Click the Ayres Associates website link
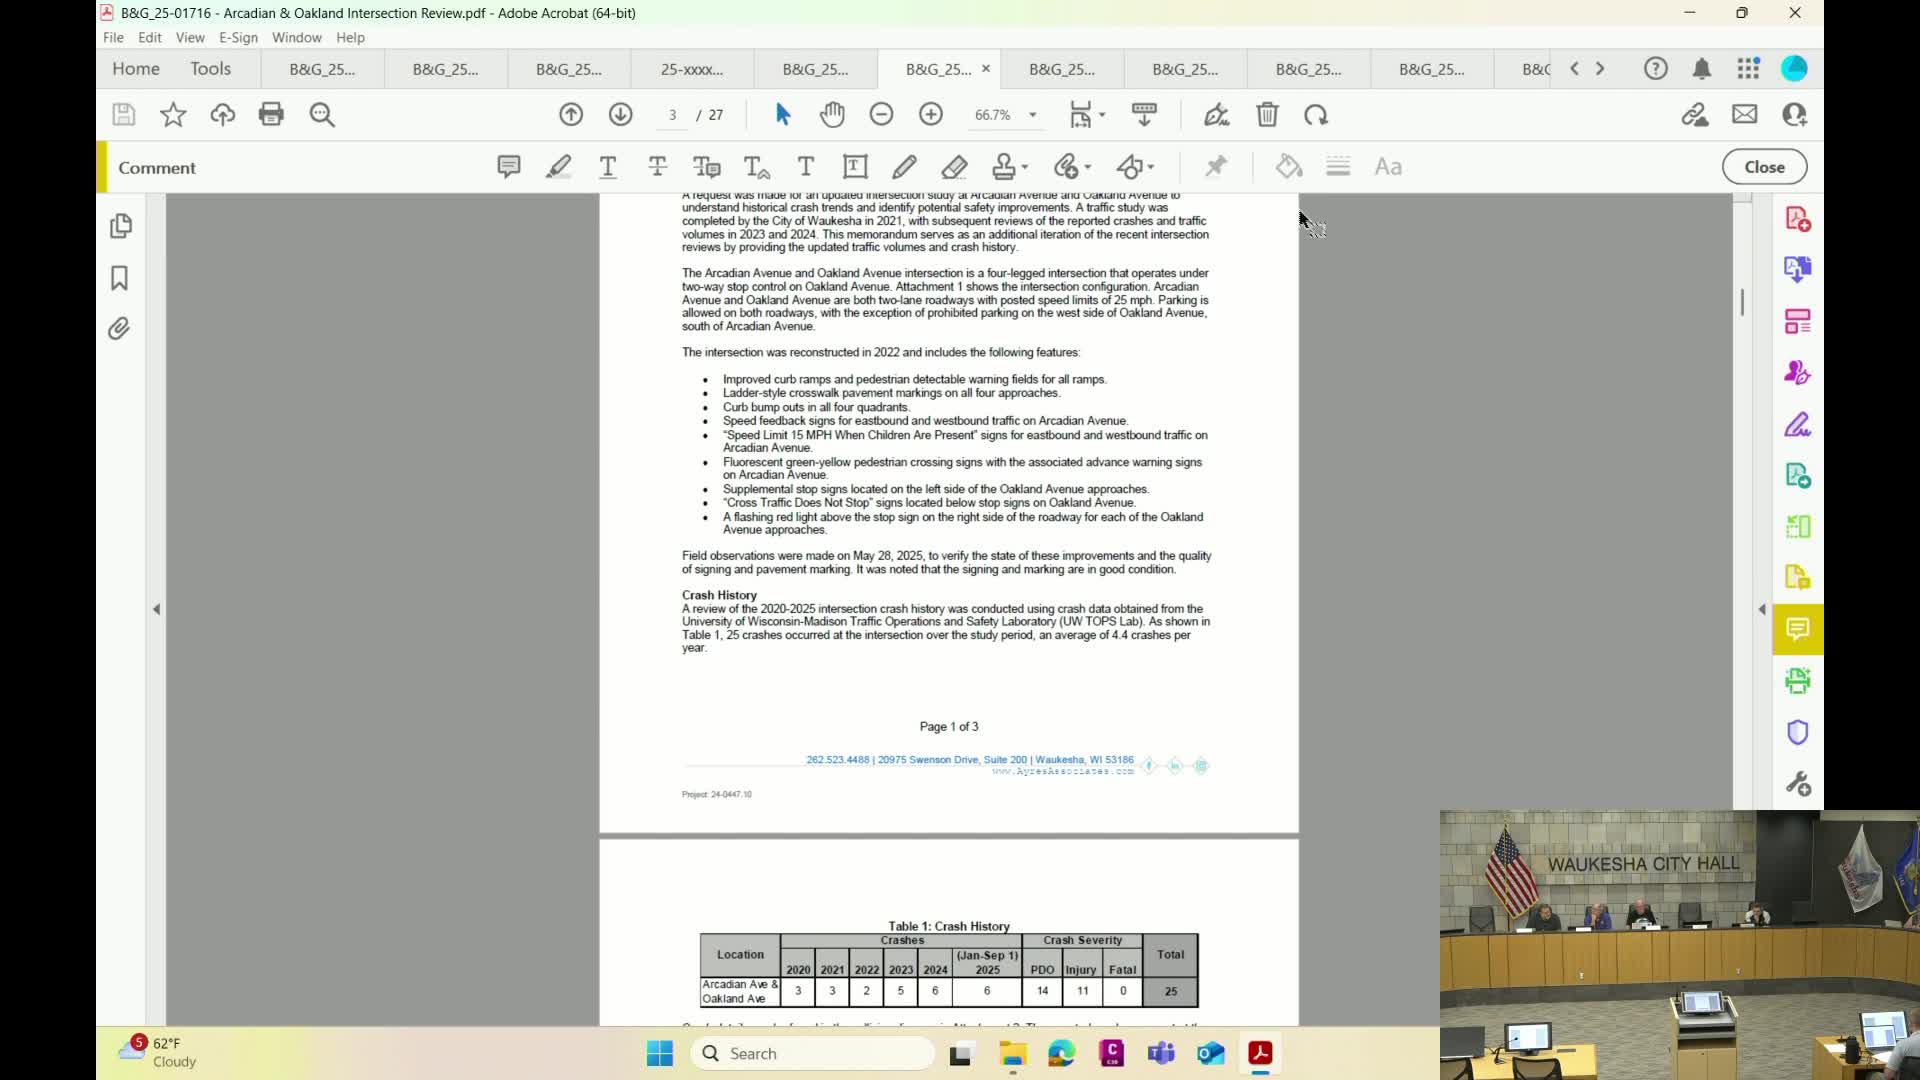1920x1080 pixels. [x=1062, y=772]
